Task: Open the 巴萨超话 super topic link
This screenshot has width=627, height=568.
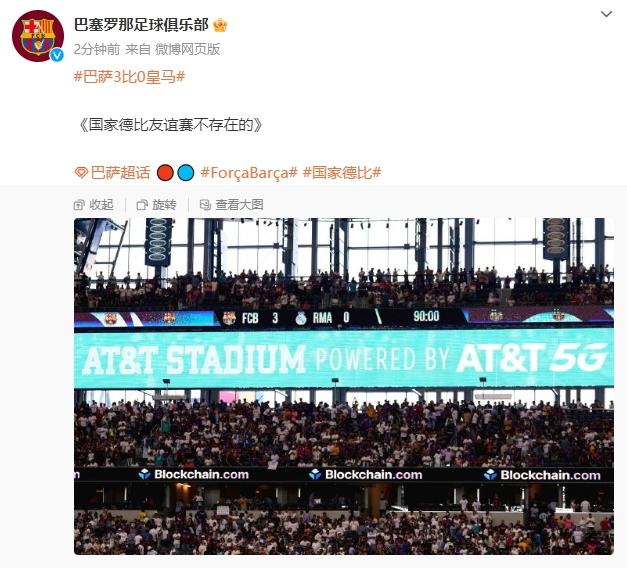Action: click(120, 172)
